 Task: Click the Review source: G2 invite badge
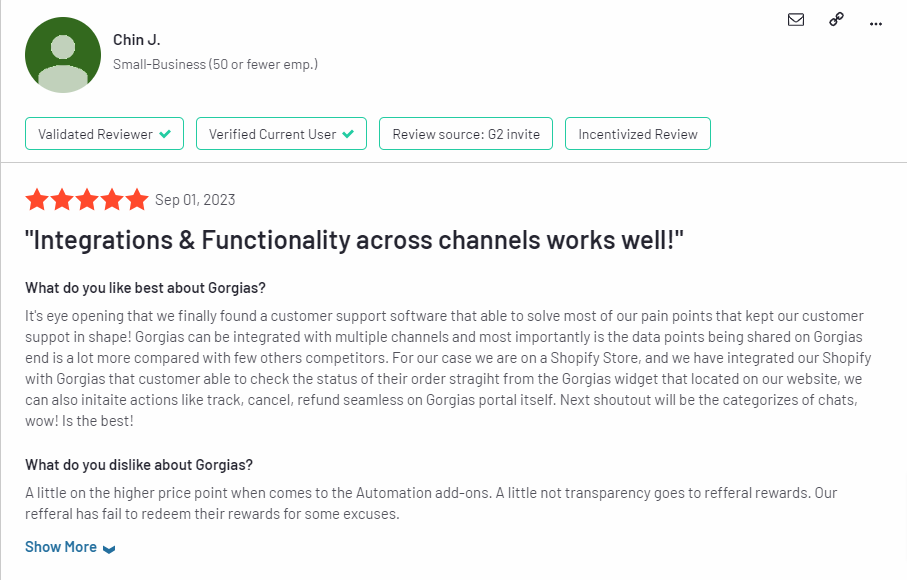(x=466, y=134)
